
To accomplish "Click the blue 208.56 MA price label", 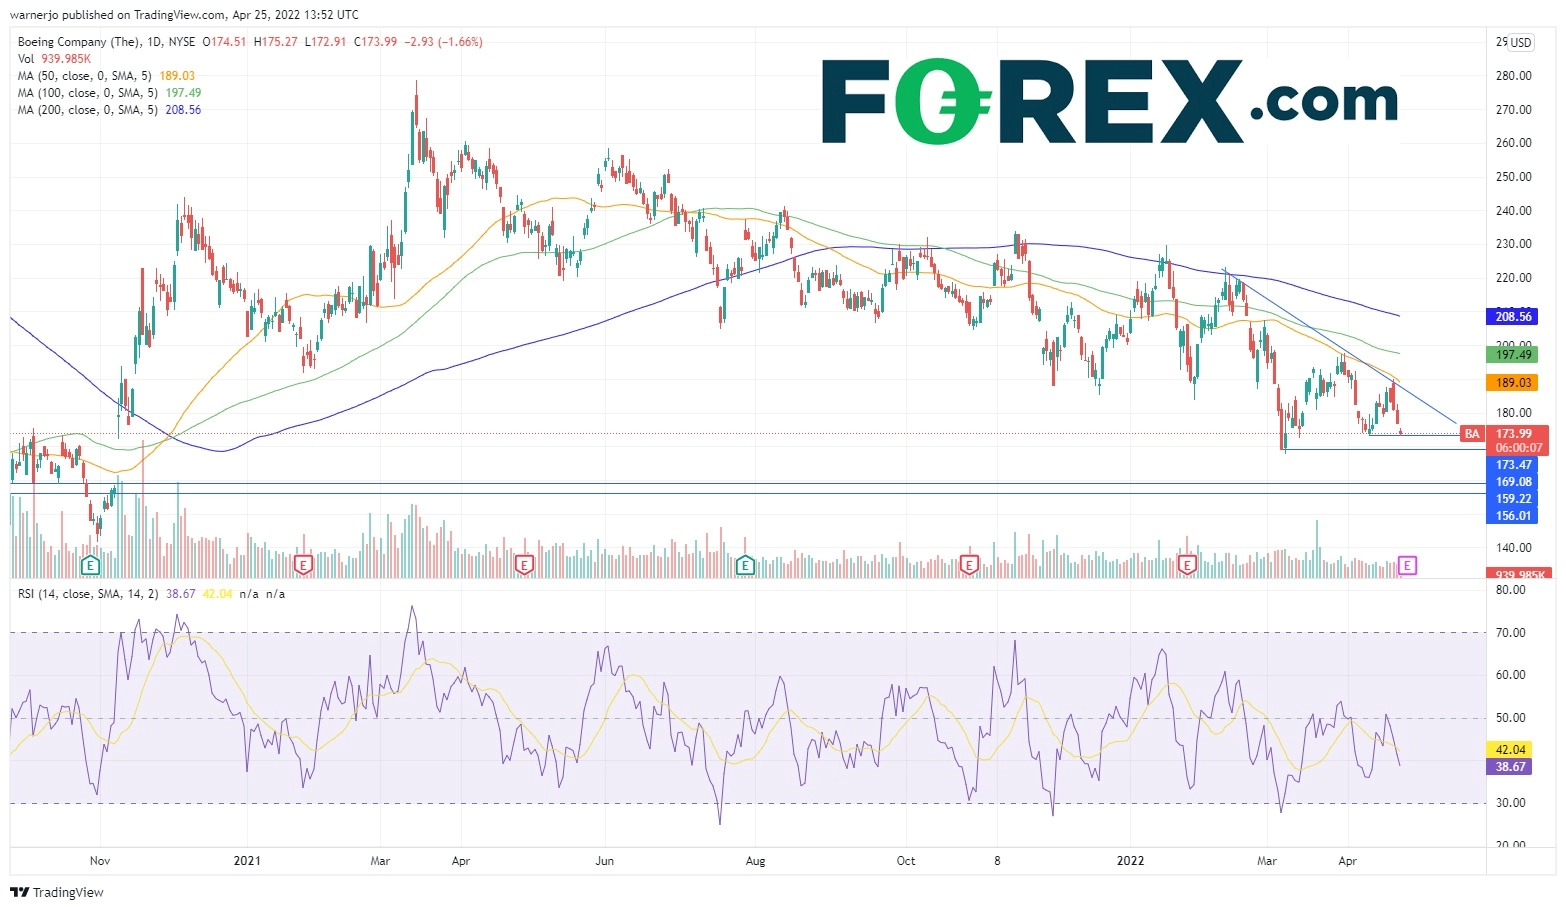I will click(1513, 316).
